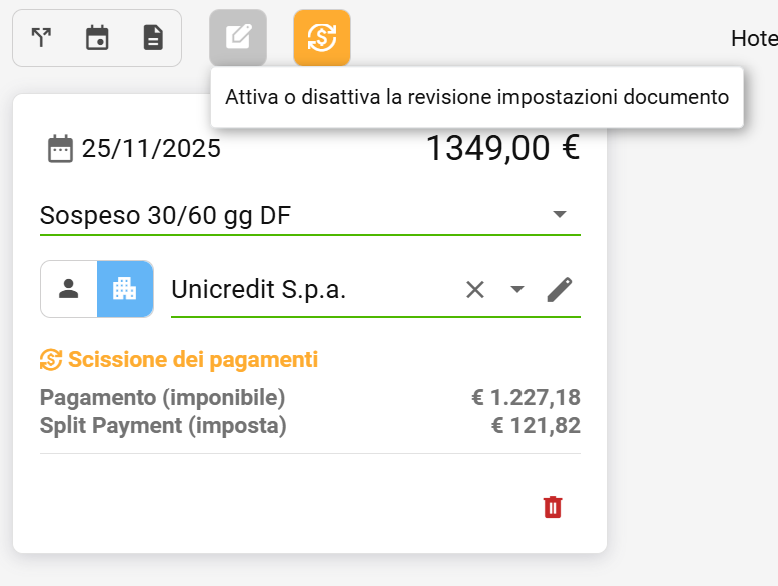The image size is (778, 586).
Task: Open the Unicredit S.p.a. dropdown arrow
Action: [517, 290]
